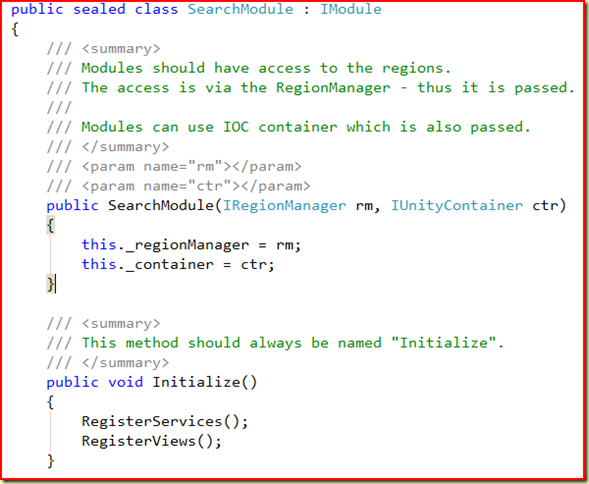
Task: Click the class name SearchModule in declaration
Action: (240, 9)
